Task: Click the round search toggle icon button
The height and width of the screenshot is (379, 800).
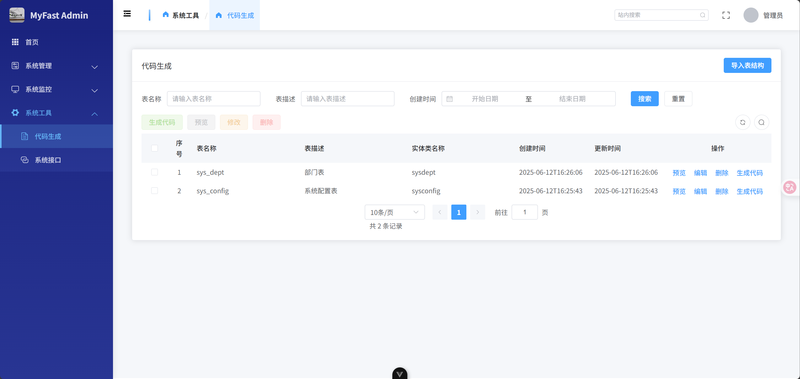Action: point(761,122)
